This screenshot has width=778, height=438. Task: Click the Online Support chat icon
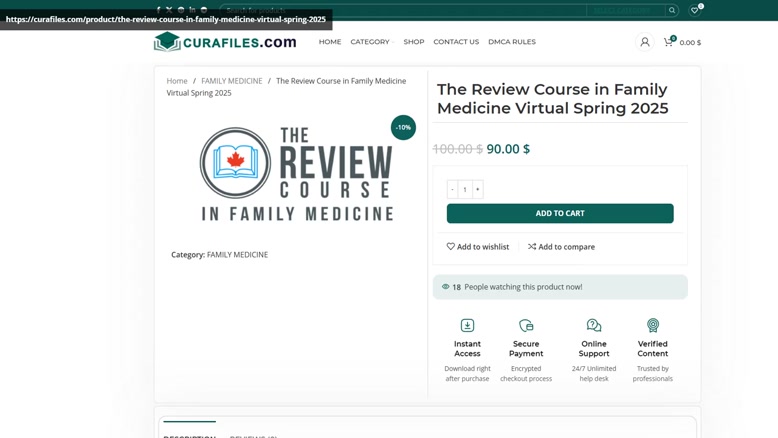(593, 325)
